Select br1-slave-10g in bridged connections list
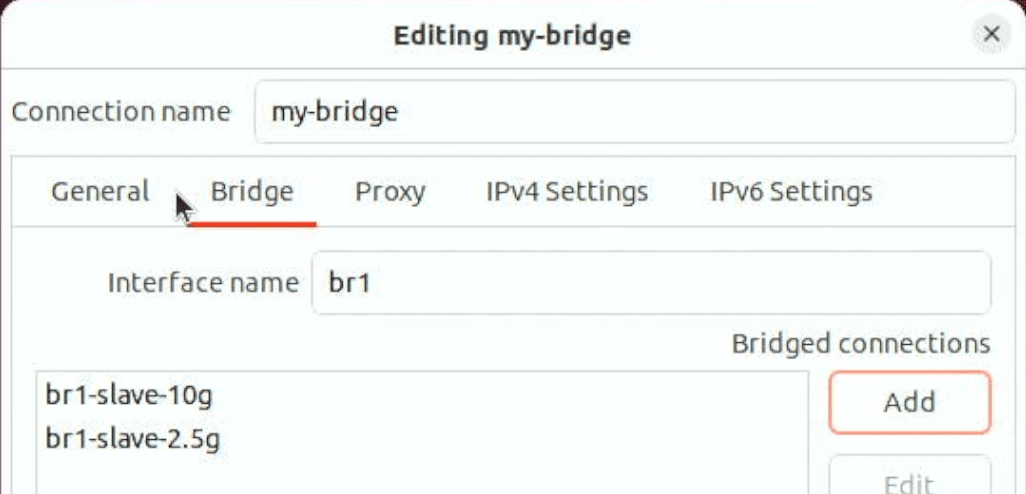This screenshot has height=494, width=1026. (x=422, y=396)
